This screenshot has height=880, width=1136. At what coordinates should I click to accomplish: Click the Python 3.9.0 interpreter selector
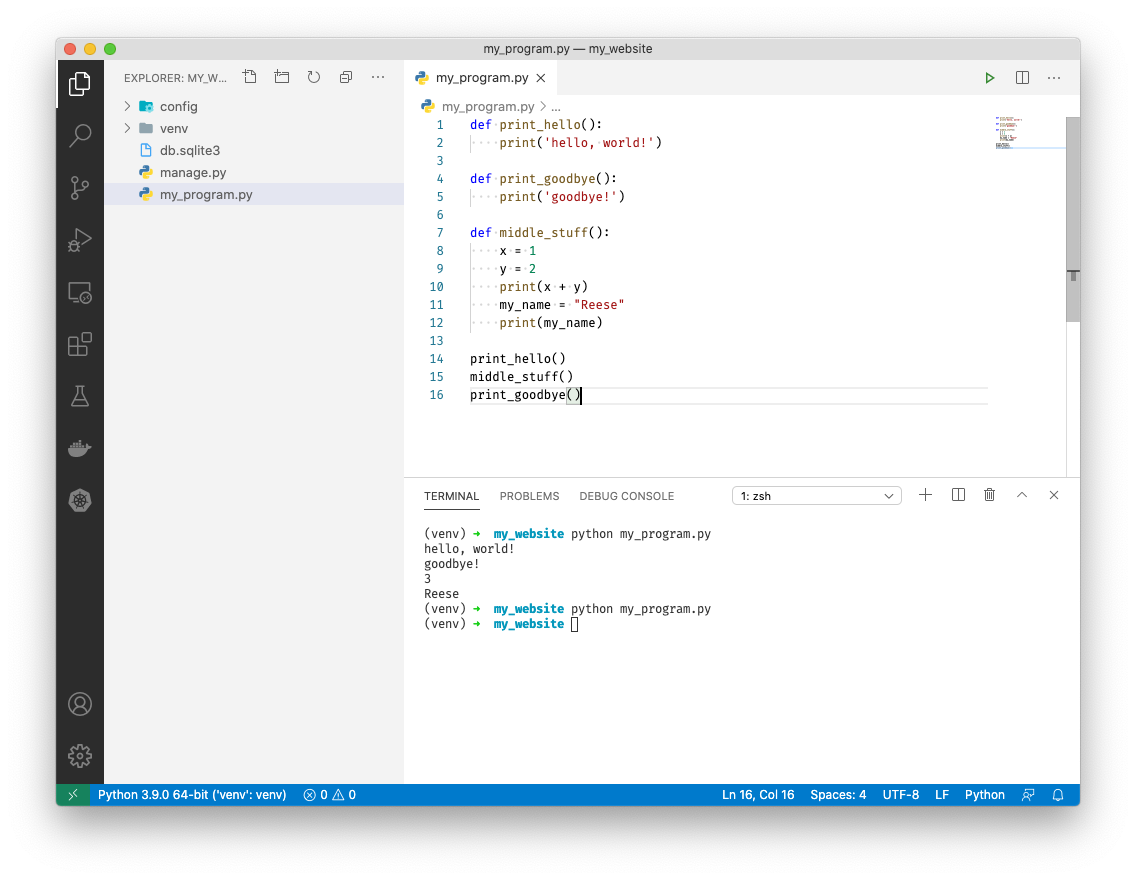coord(192,794)
